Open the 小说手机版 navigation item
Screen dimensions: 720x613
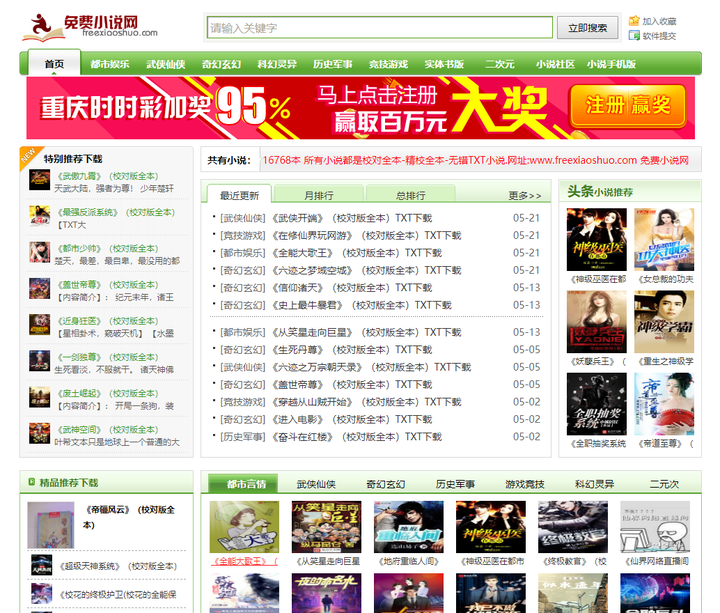(x=611, y=64)
